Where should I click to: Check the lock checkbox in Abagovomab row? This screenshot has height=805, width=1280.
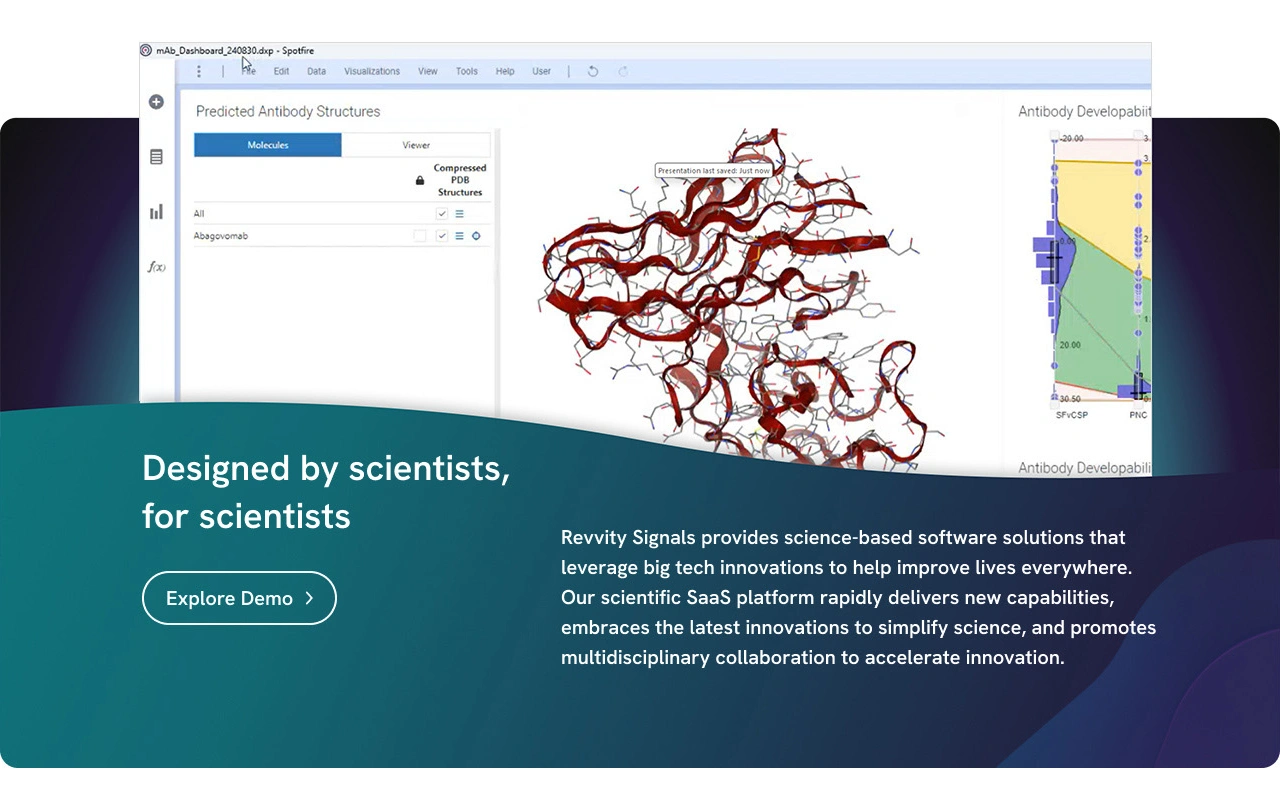[x=420, y=236]
